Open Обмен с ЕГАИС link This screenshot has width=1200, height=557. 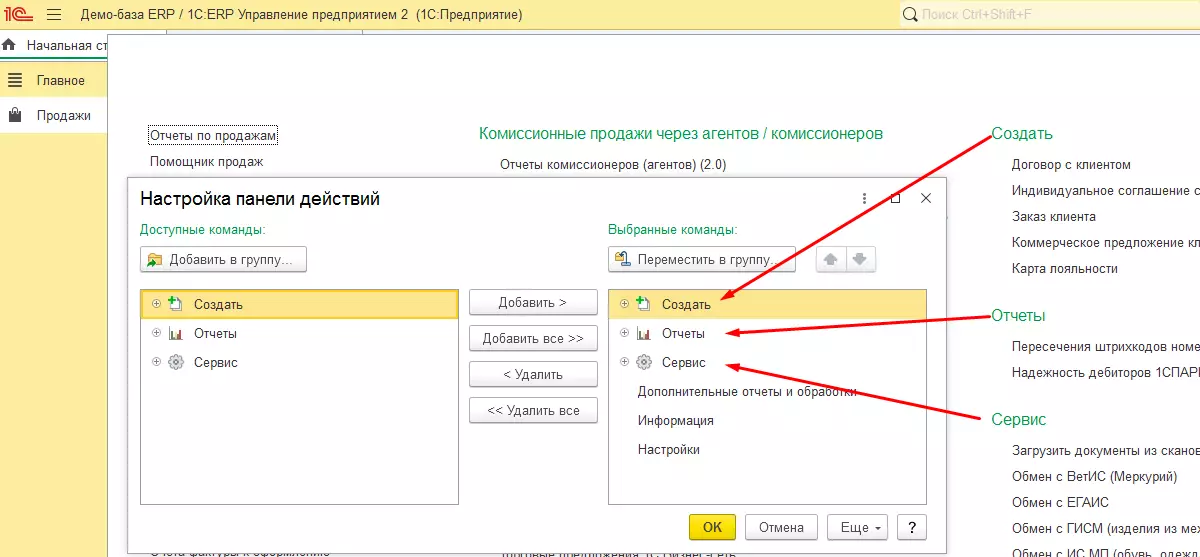point(1060,503)
